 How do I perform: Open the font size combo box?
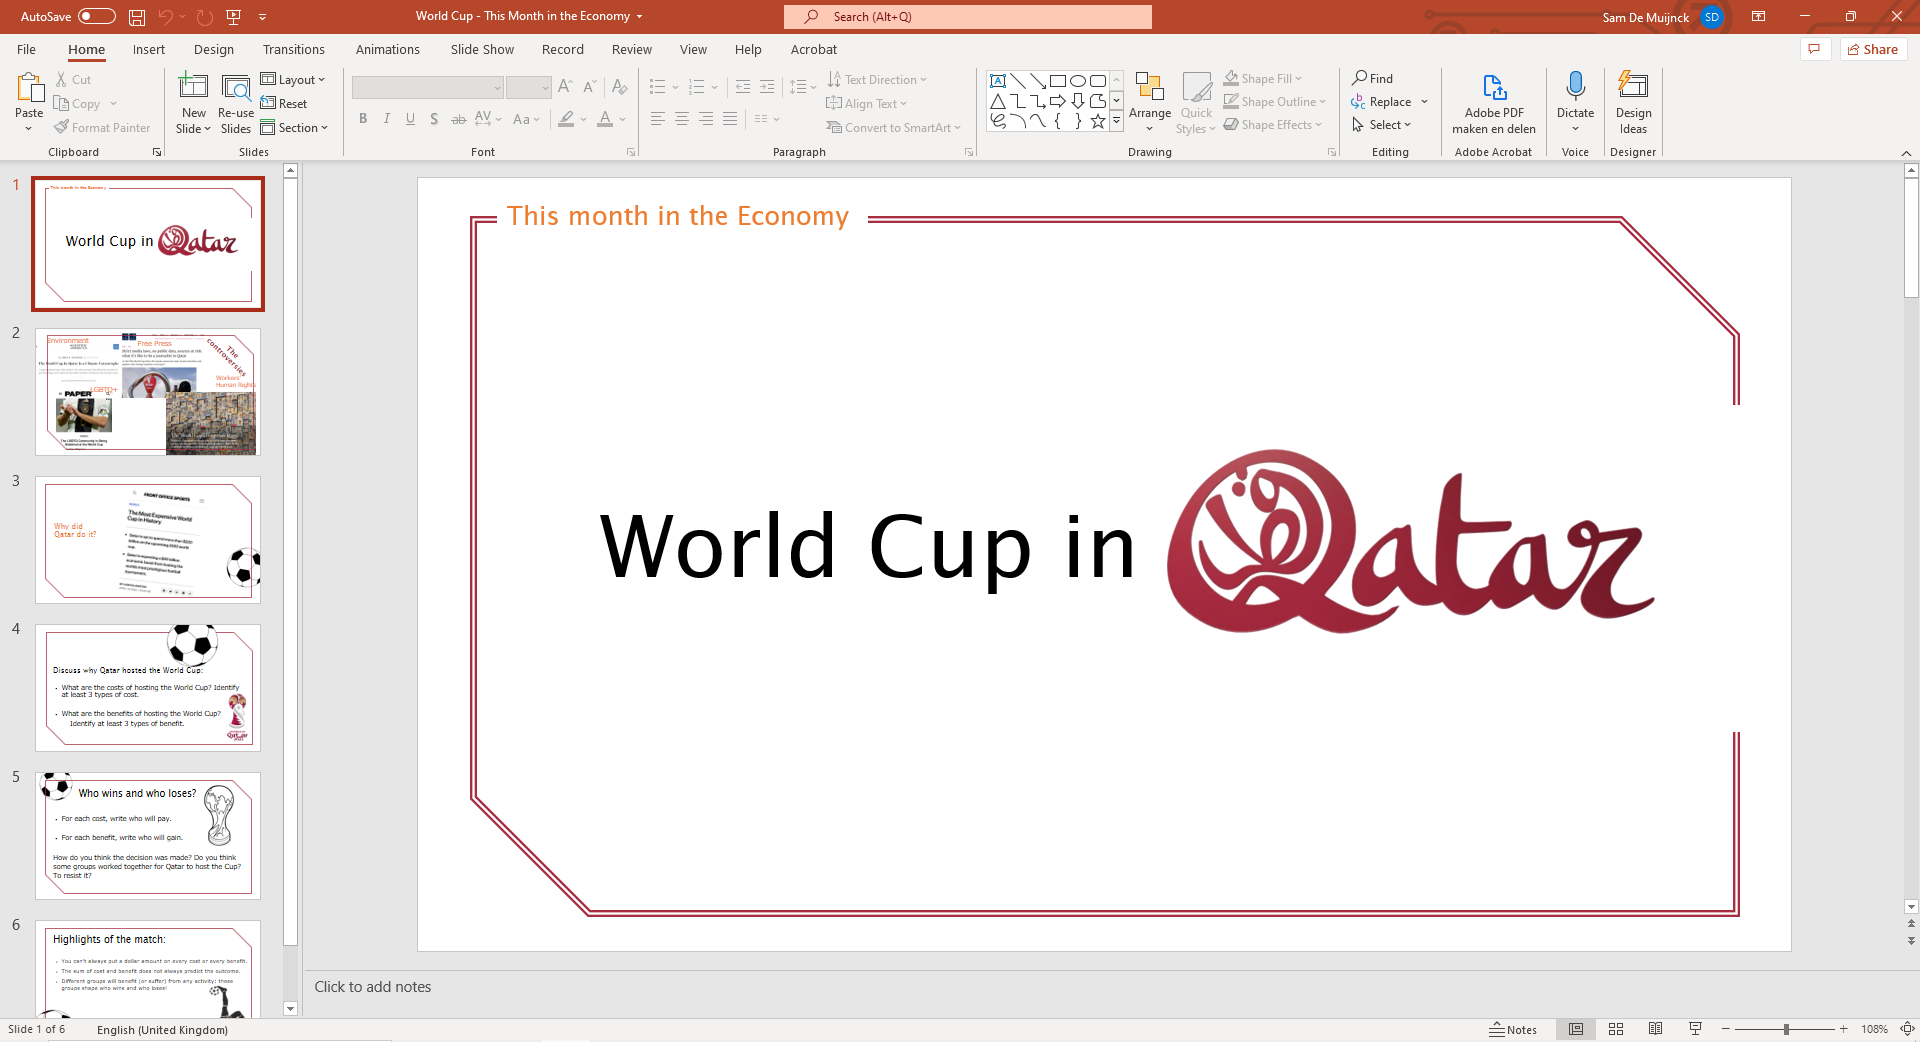[528, 88]
